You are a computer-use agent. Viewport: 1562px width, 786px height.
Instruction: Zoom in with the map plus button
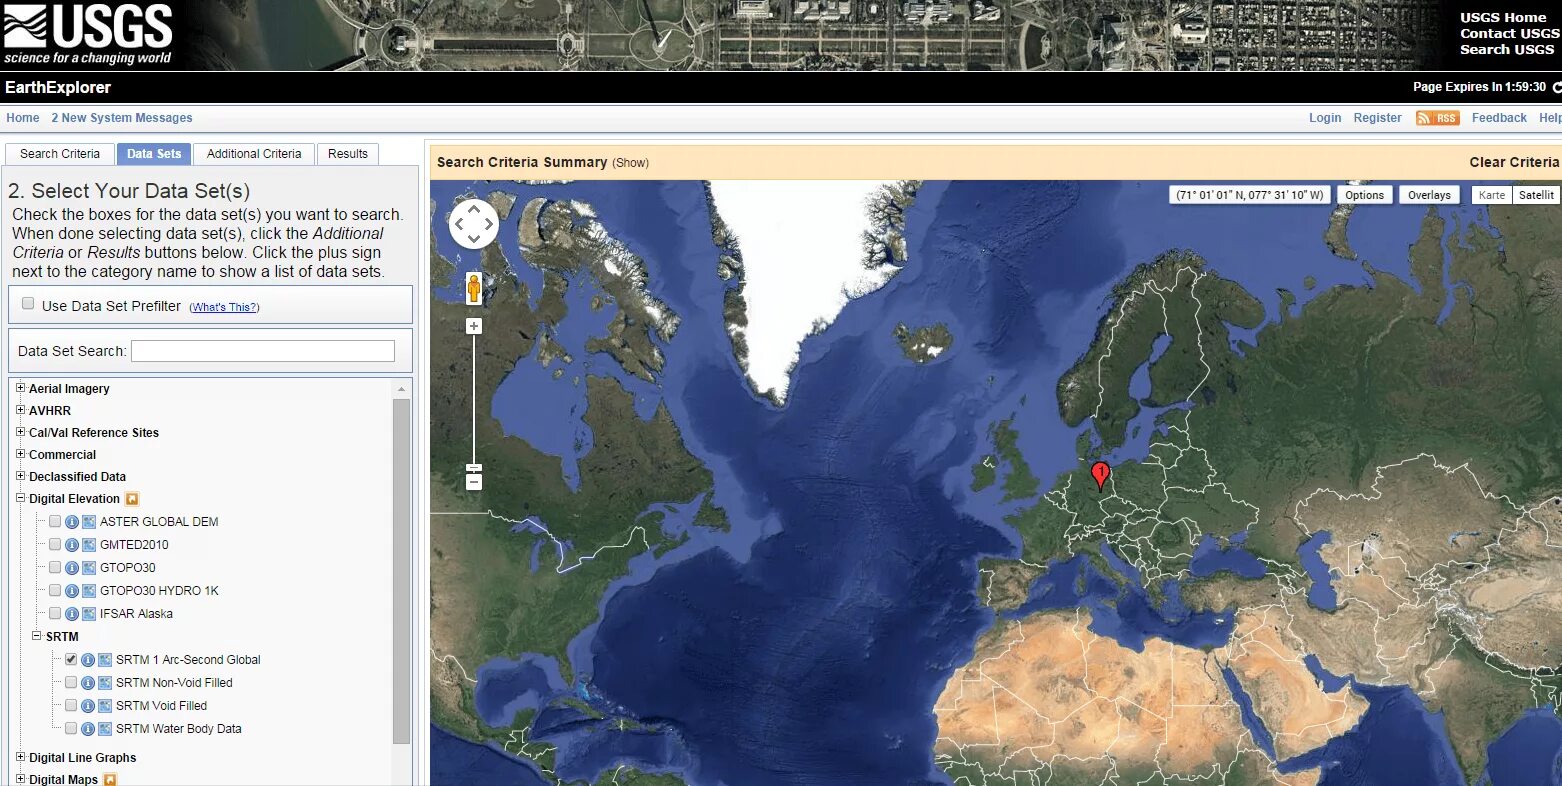474,326
